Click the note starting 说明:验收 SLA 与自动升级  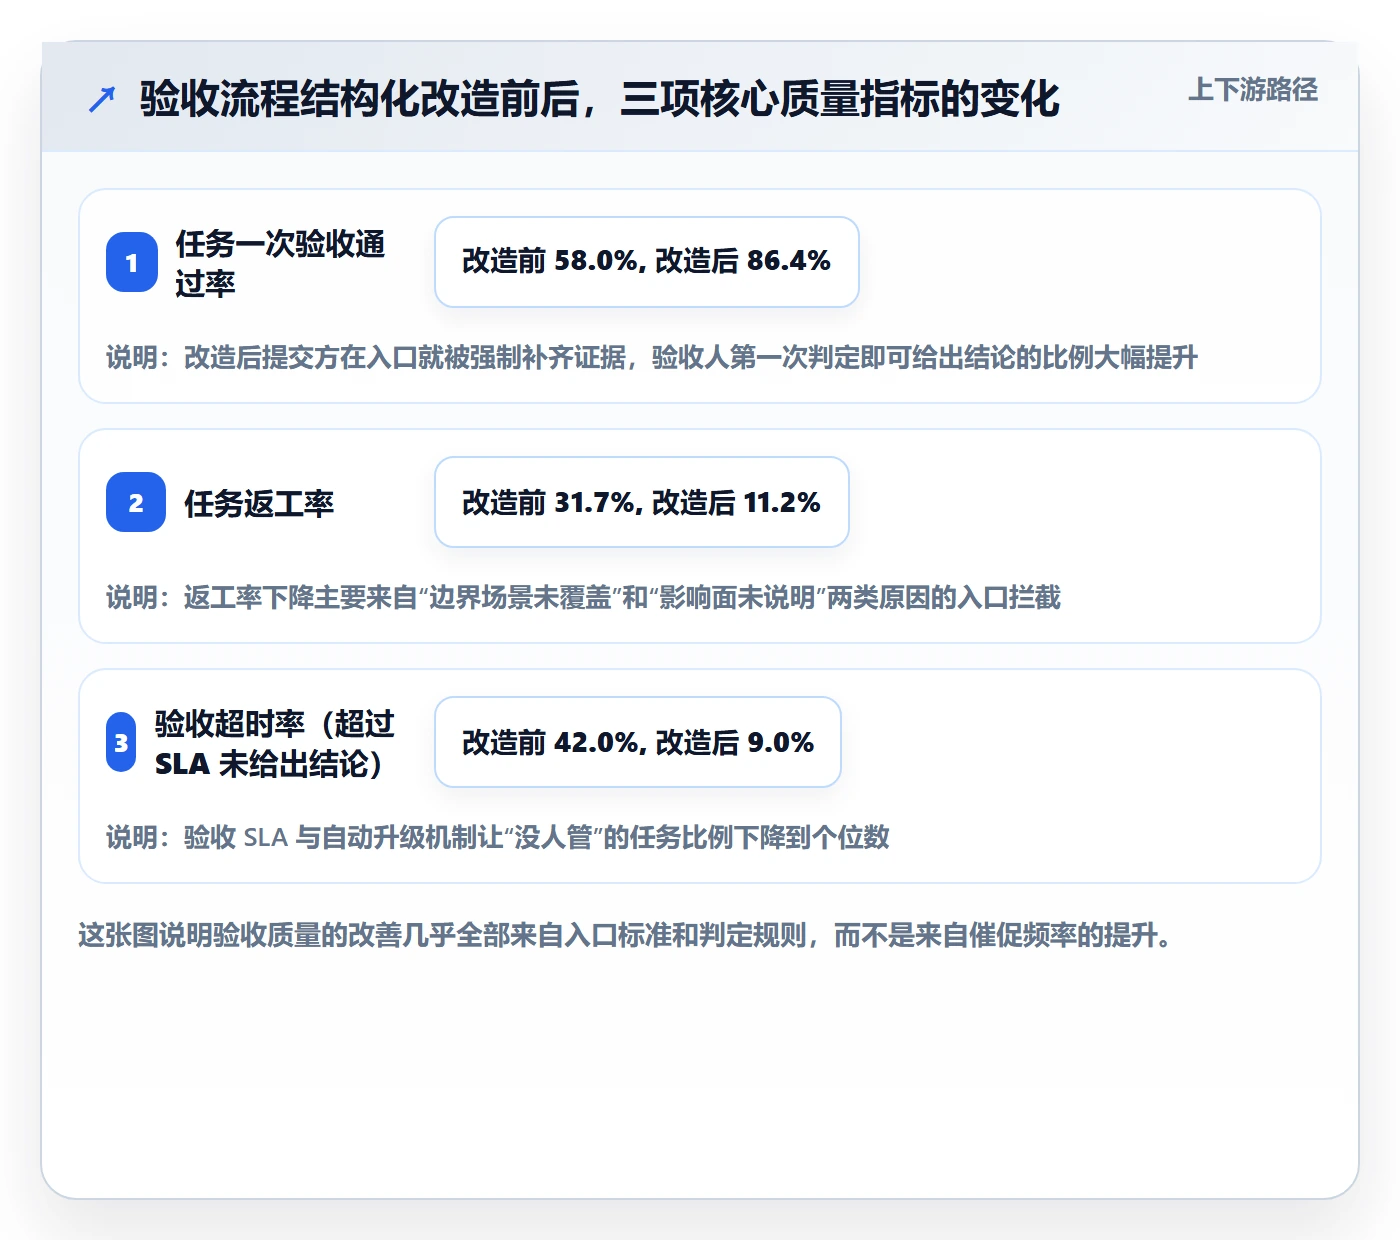[498, 837]
